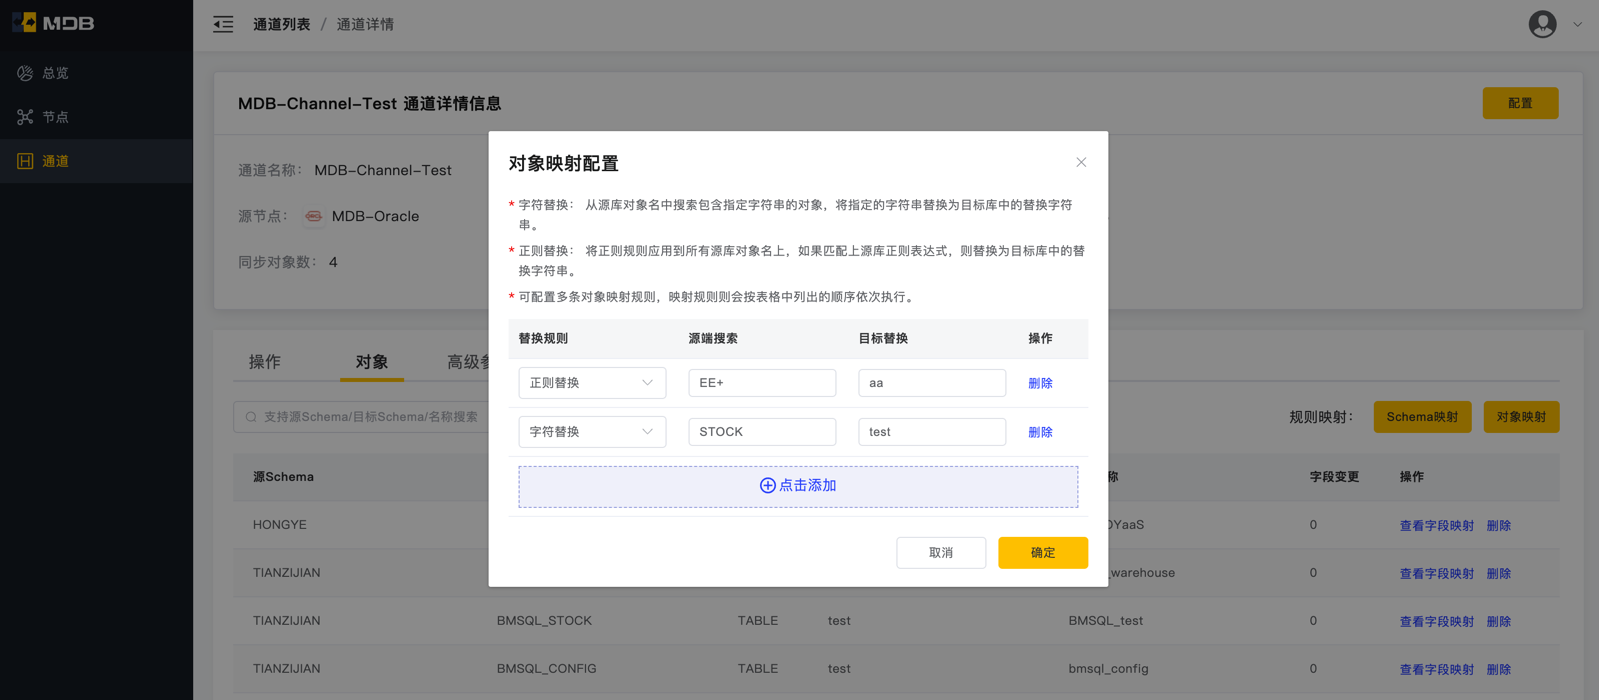Click the target field containing test
The image size is (1599, 700).
tap(932, 432)
